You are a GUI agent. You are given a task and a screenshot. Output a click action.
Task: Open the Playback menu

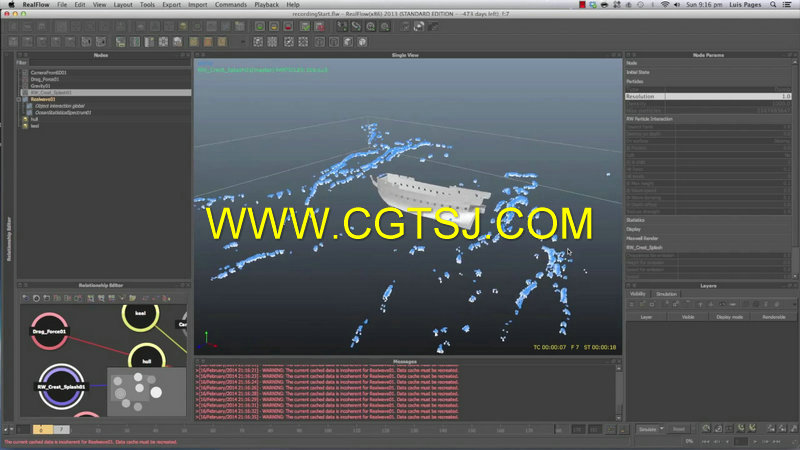pos(266,5)
